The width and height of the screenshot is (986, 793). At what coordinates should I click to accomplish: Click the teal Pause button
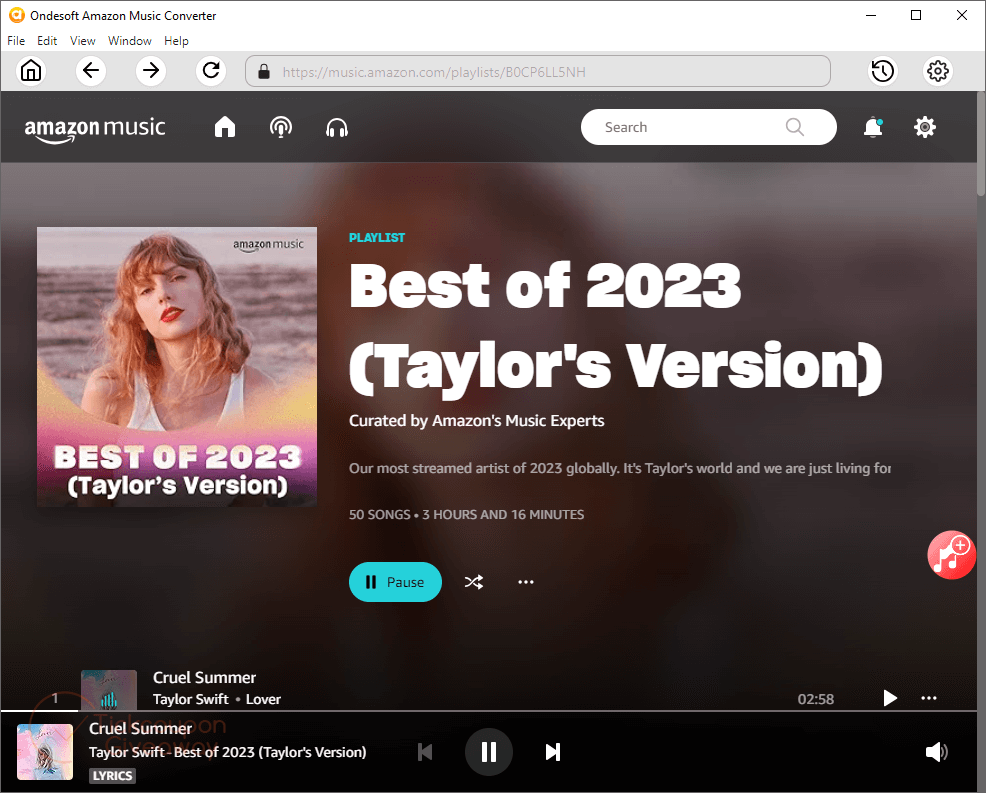coord(396,582)
